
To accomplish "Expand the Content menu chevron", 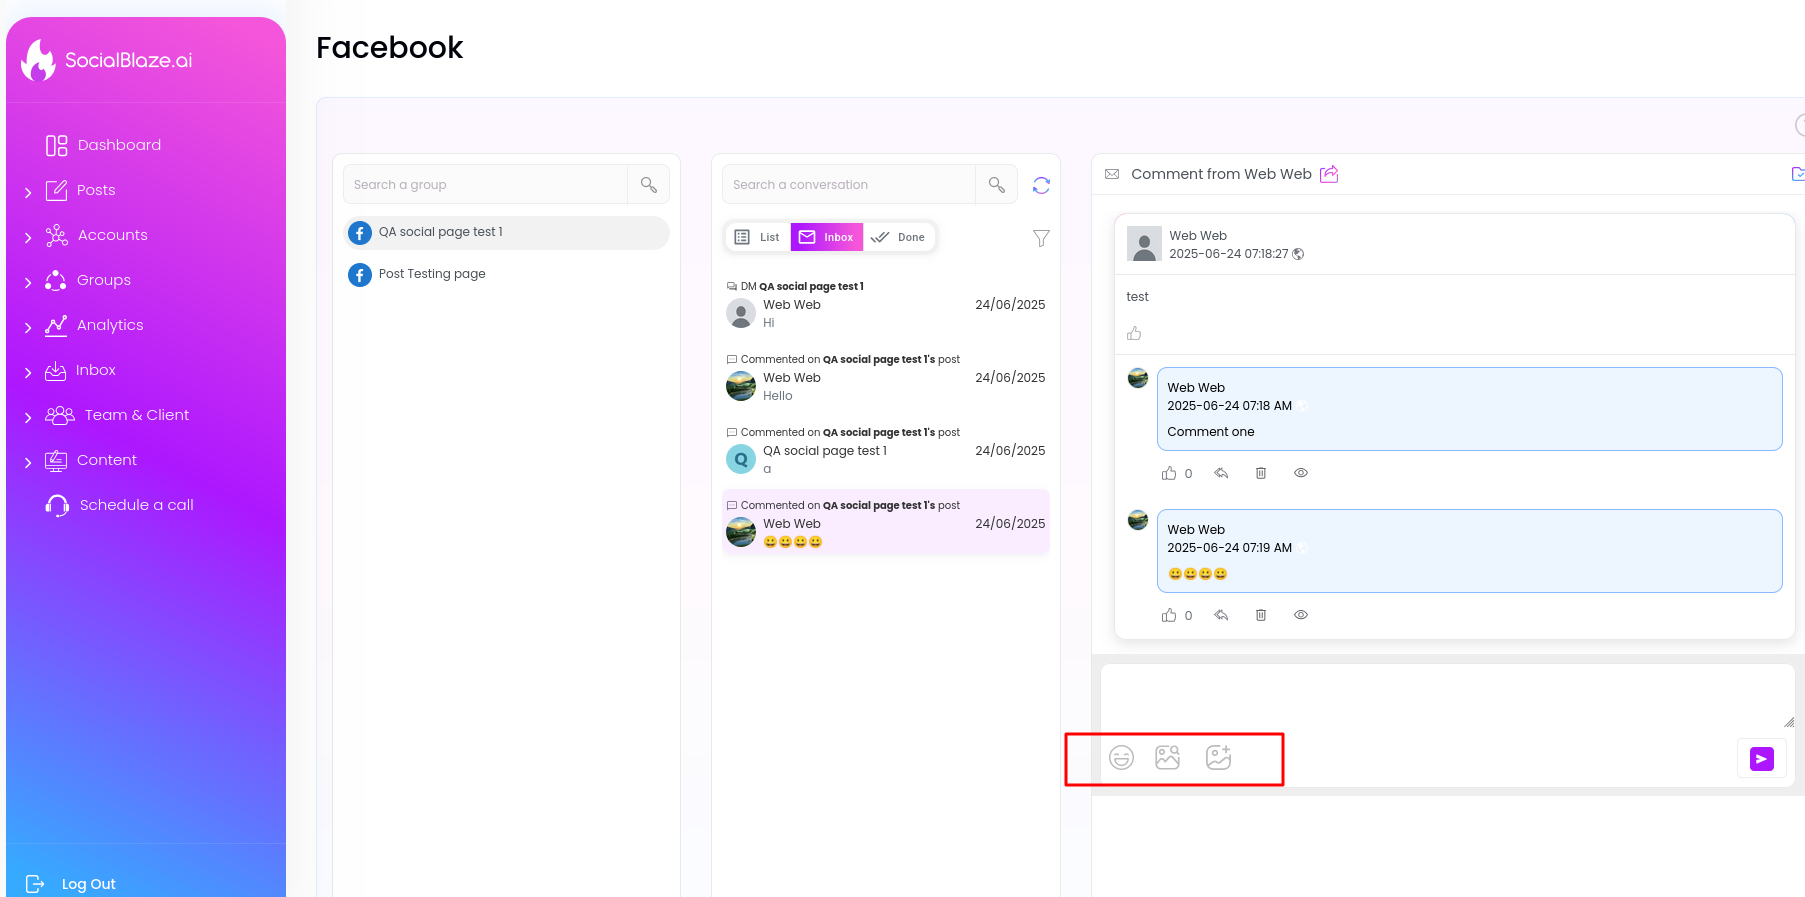I will coord(28,462).
